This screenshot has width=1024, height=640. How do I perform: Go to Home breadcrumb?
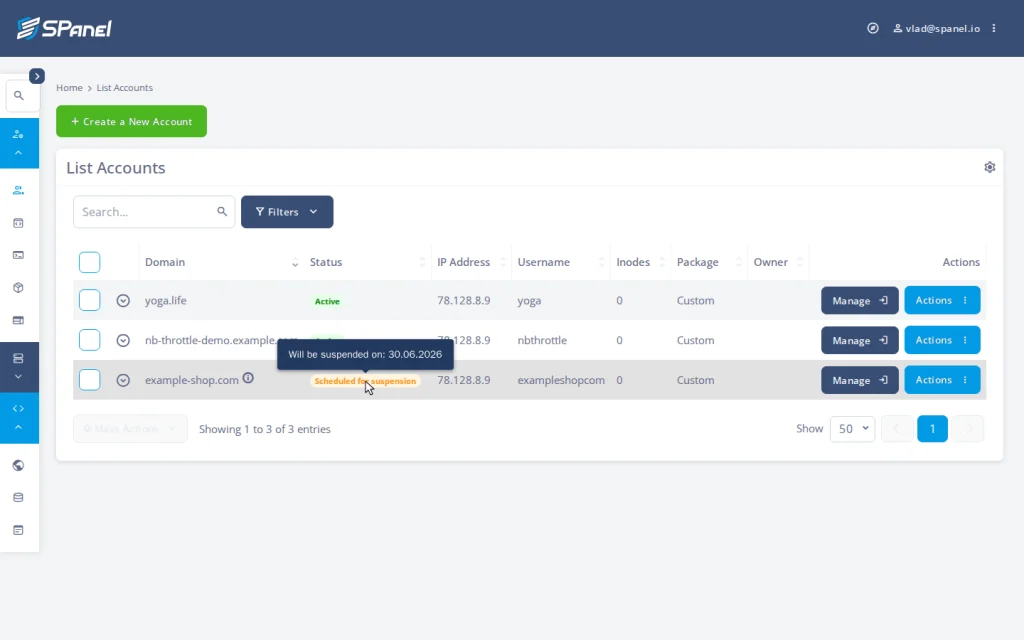pos(69,88)
